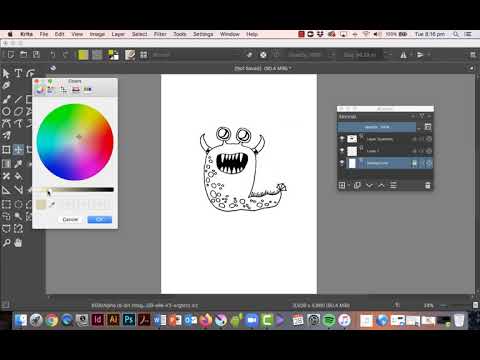Expand the add-layer dropdown arrow
Viewport: 480px width, 360px height.
348,185
